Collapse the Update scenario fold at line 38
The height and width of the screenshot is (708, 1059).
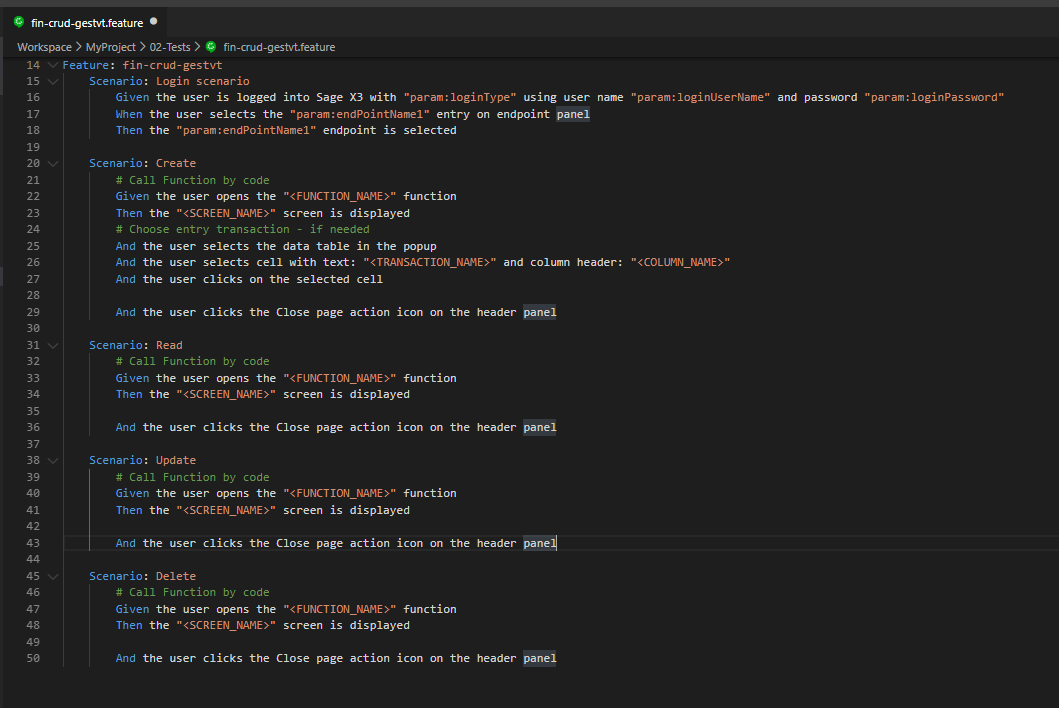(x=53, y=460)
